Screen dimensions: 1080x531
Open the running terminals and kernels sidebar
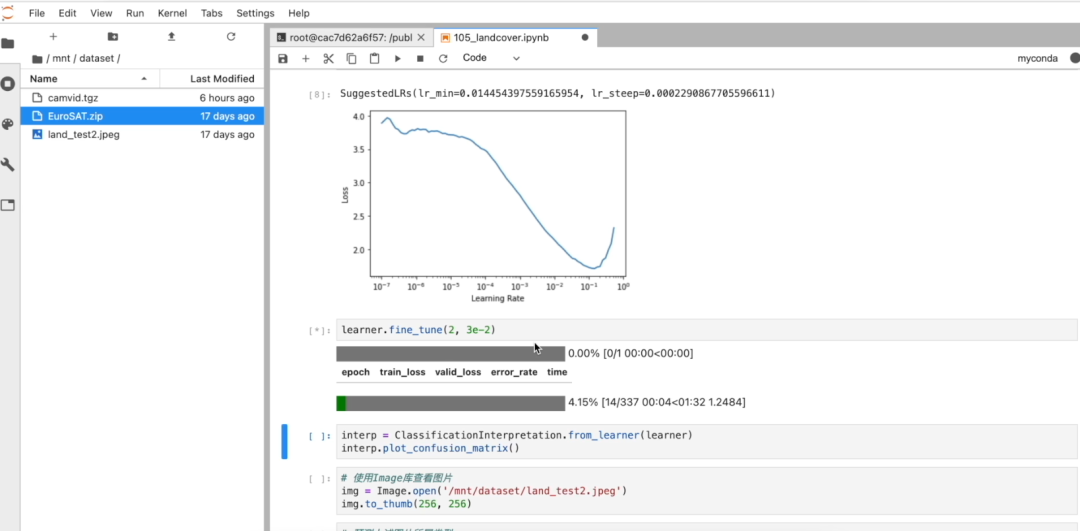pos(8,84)
